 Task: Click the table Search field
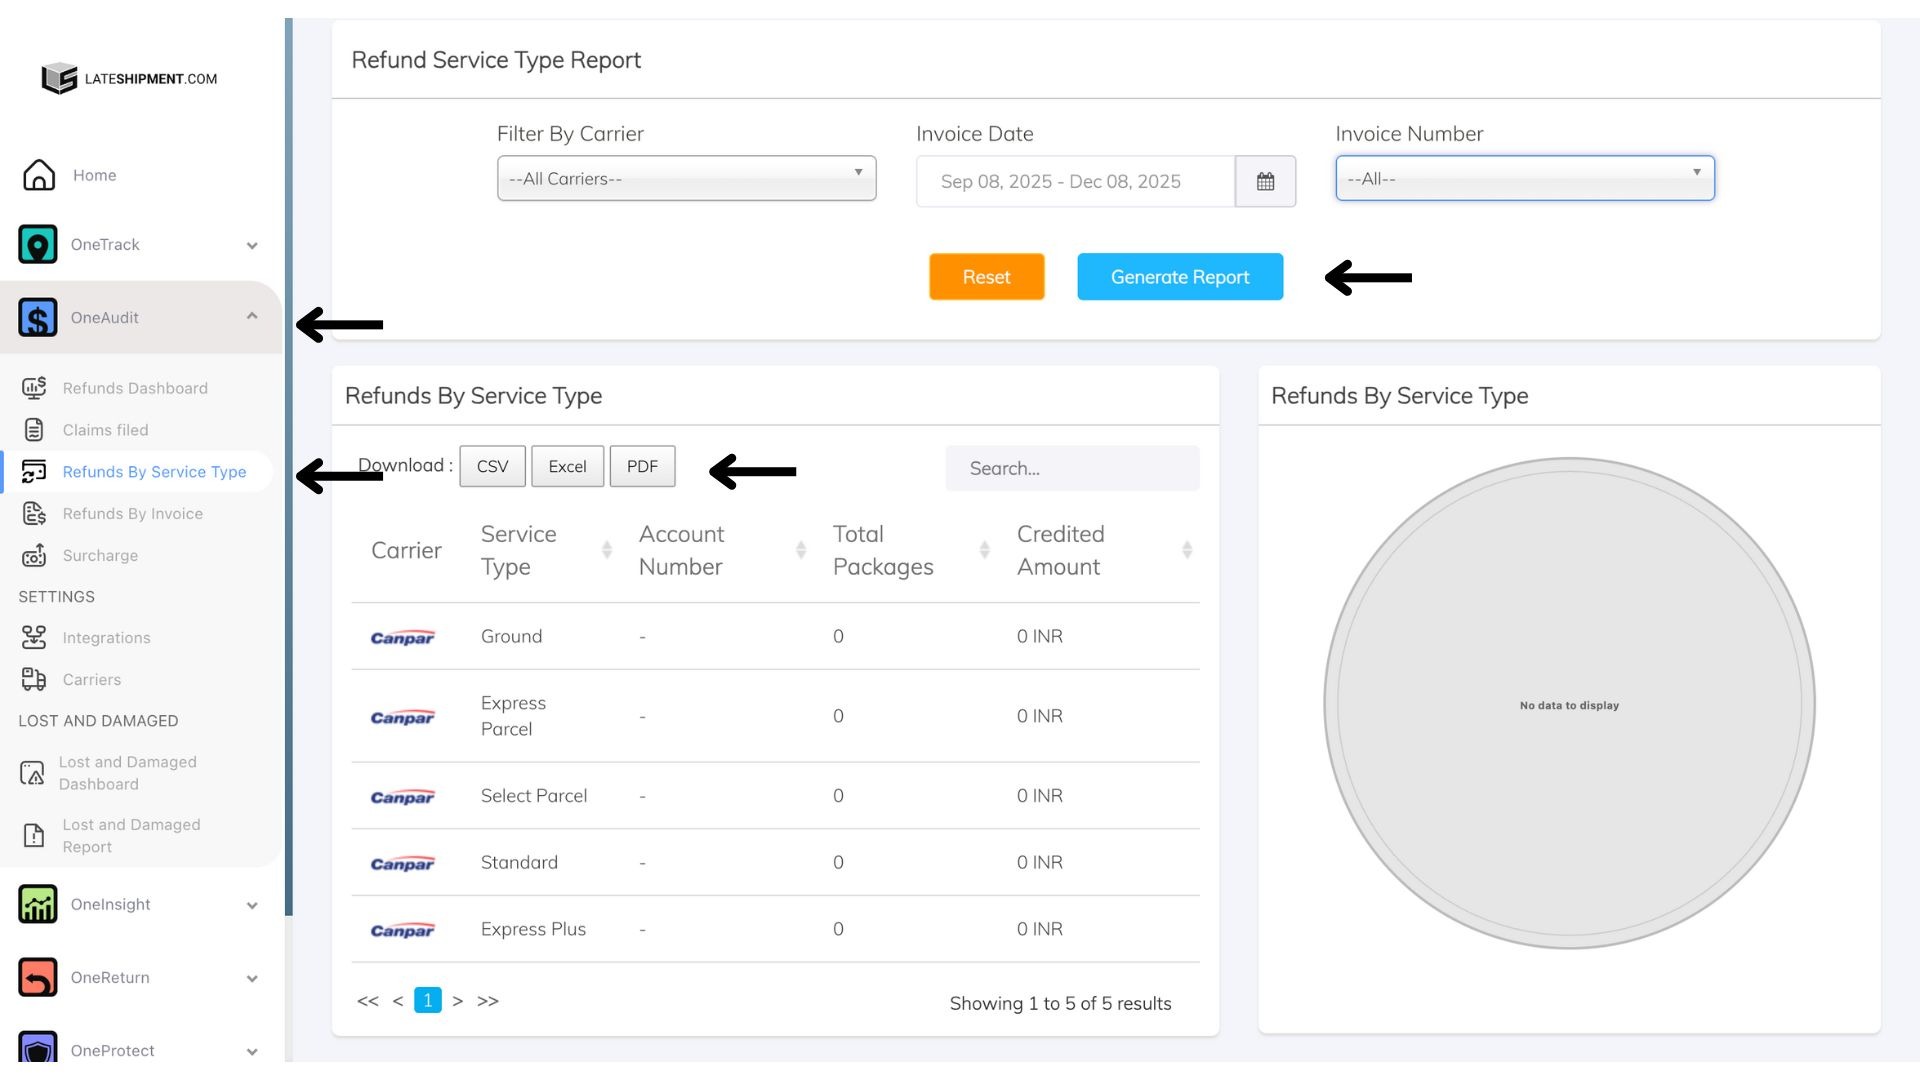pos(1071,469)
